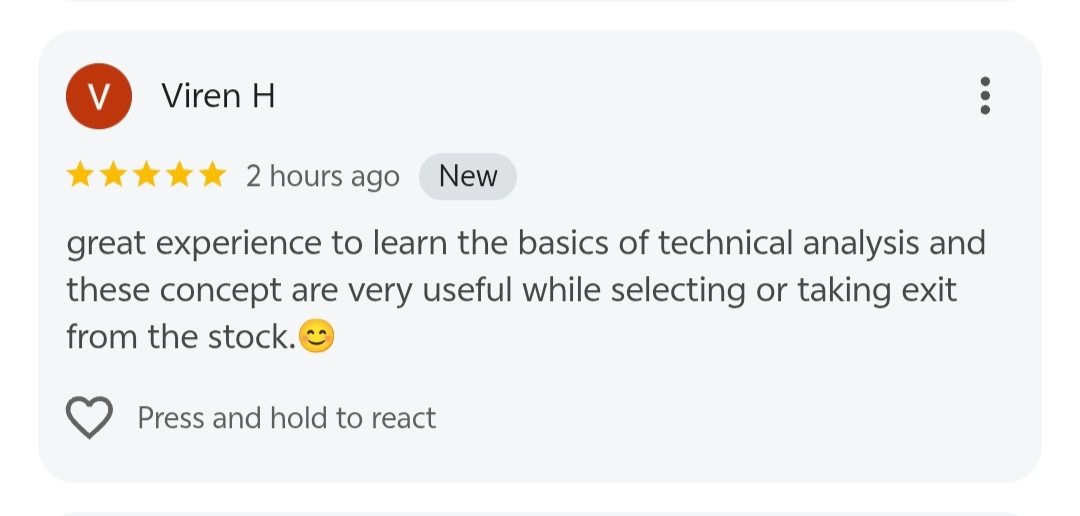
Task: Click the first rating star
Action: [81, 176]
